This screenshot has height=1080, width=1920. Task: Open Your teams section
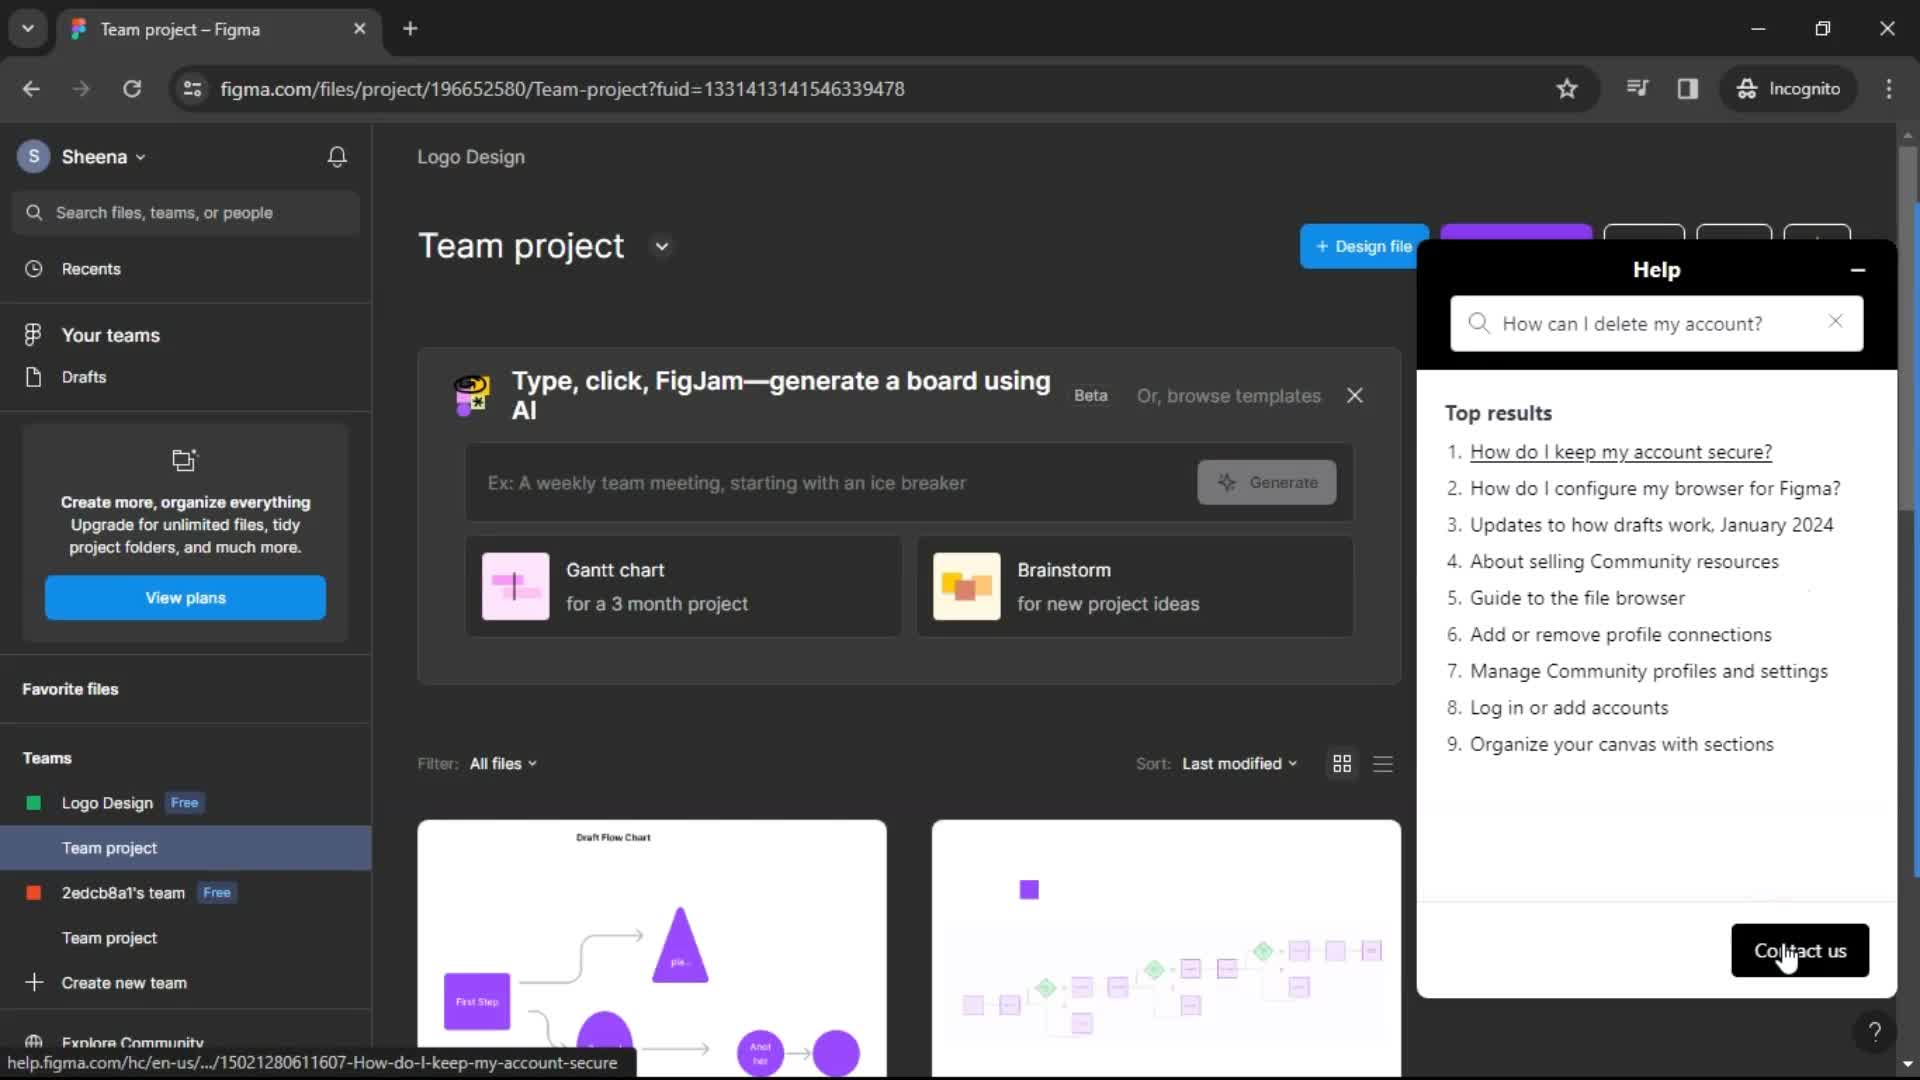(110, 335)
